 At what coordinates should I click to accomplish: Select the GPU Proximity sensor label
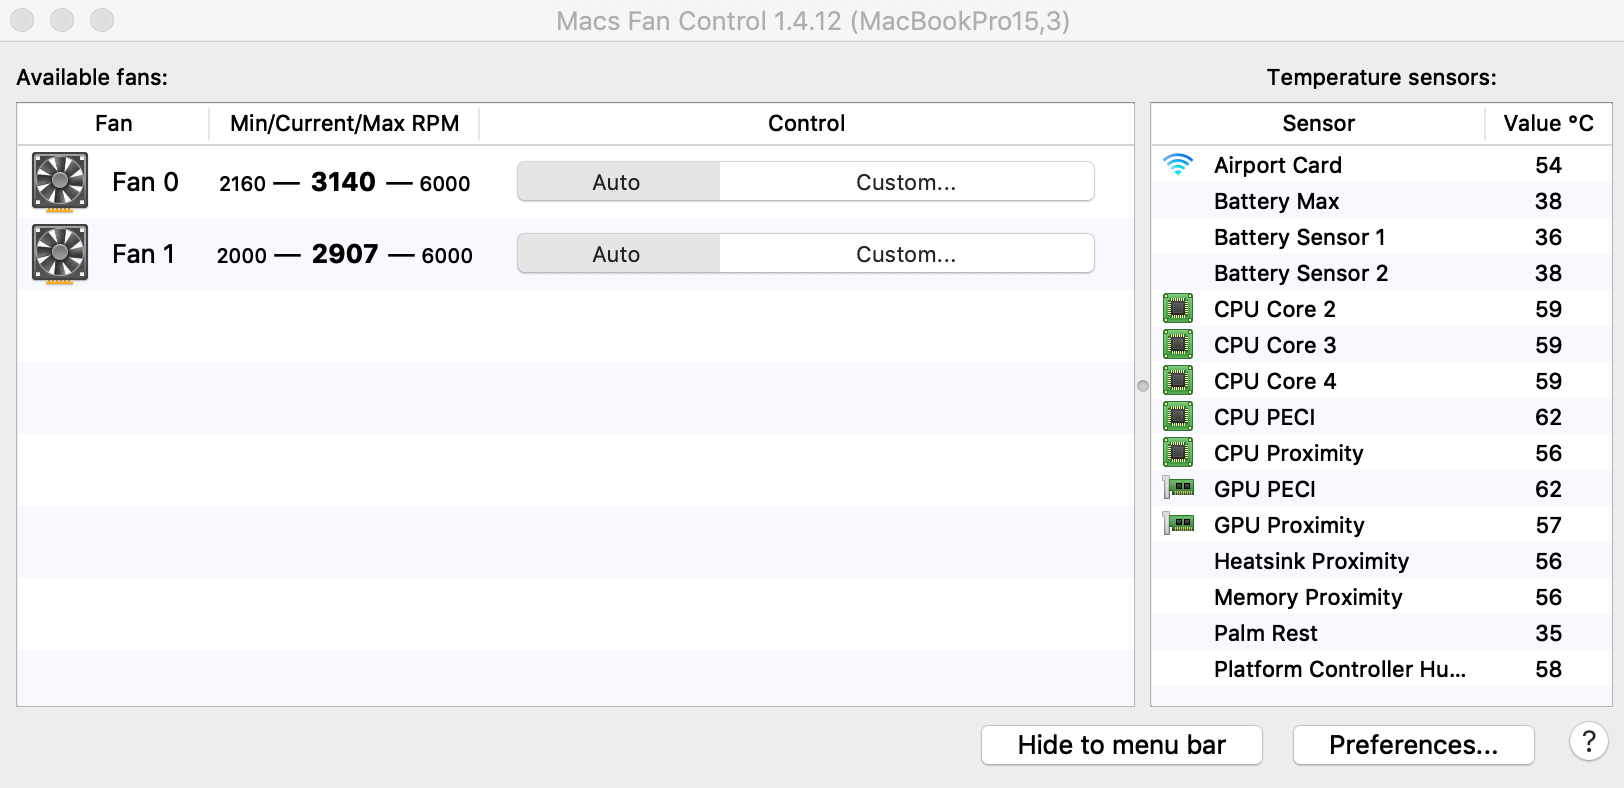tap(1289, 525)
